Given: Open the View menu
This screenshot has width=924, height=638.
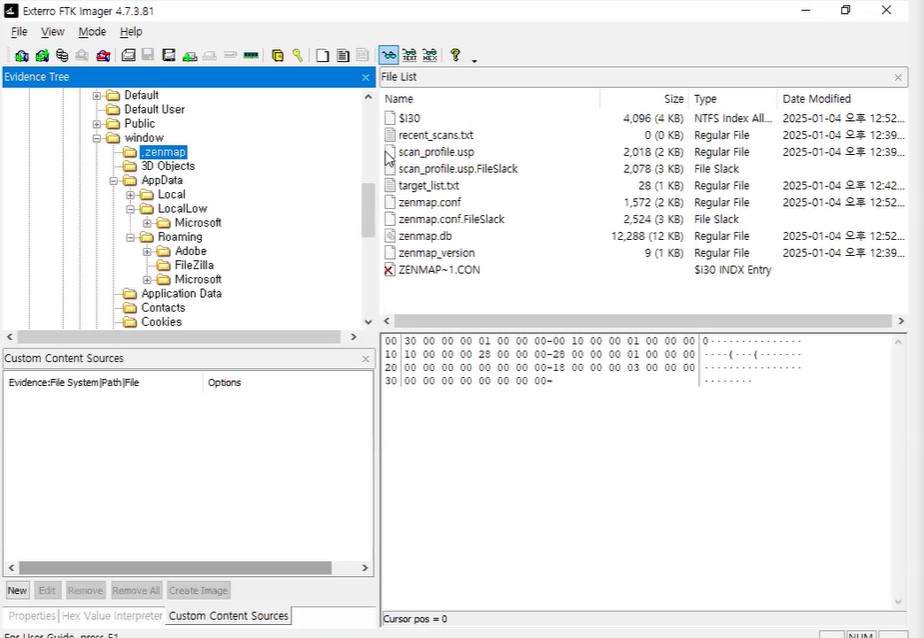Looking at the screenshot, I should [x=52, y=32].
